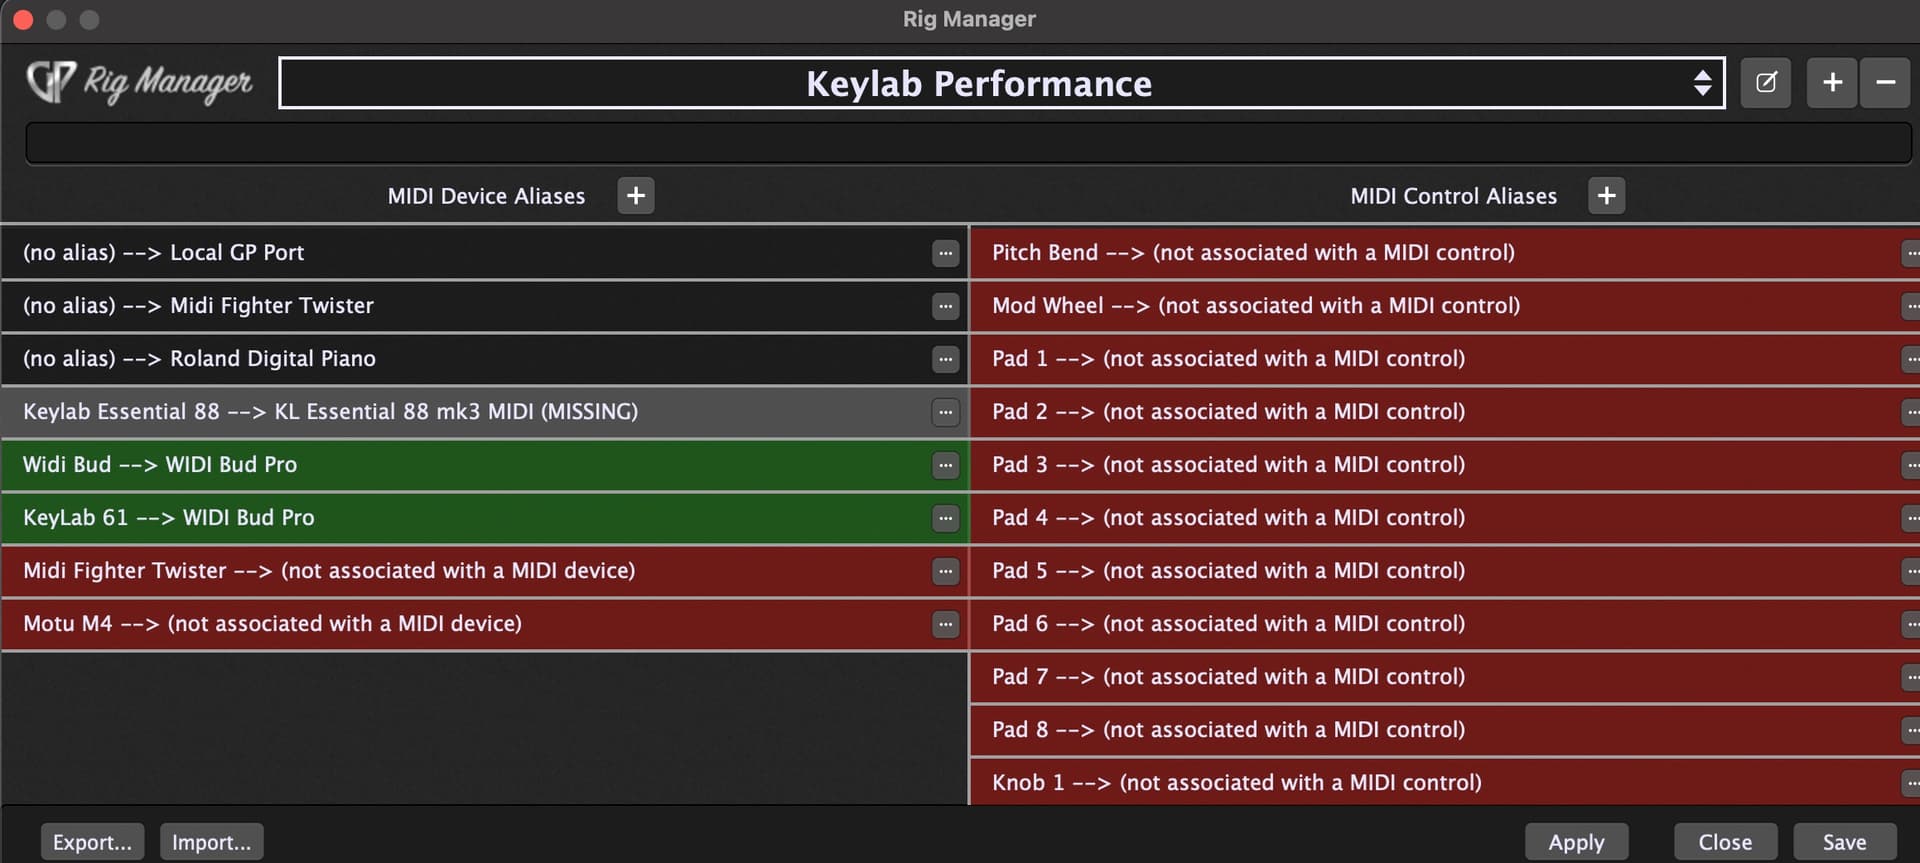Select the Local GP Port device row
This screenshot has height=863, width=1920.
[x=484, y=253]
